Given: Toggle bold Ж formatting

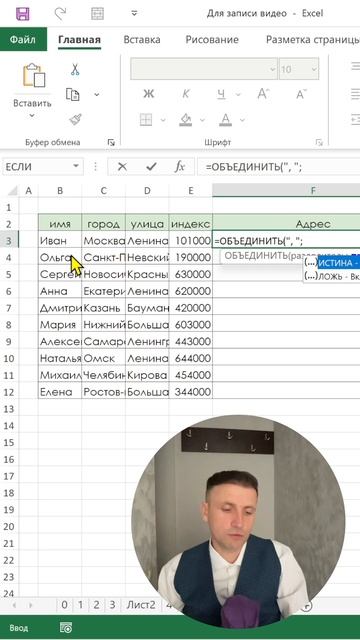Looking at the screenshot, I should (148, 94).
